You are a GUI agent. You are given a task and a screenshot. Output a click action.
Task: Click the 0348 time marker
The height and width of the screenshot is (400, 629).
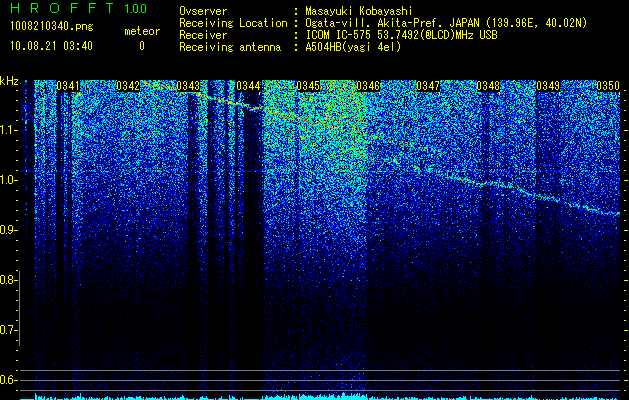[488, 86]
